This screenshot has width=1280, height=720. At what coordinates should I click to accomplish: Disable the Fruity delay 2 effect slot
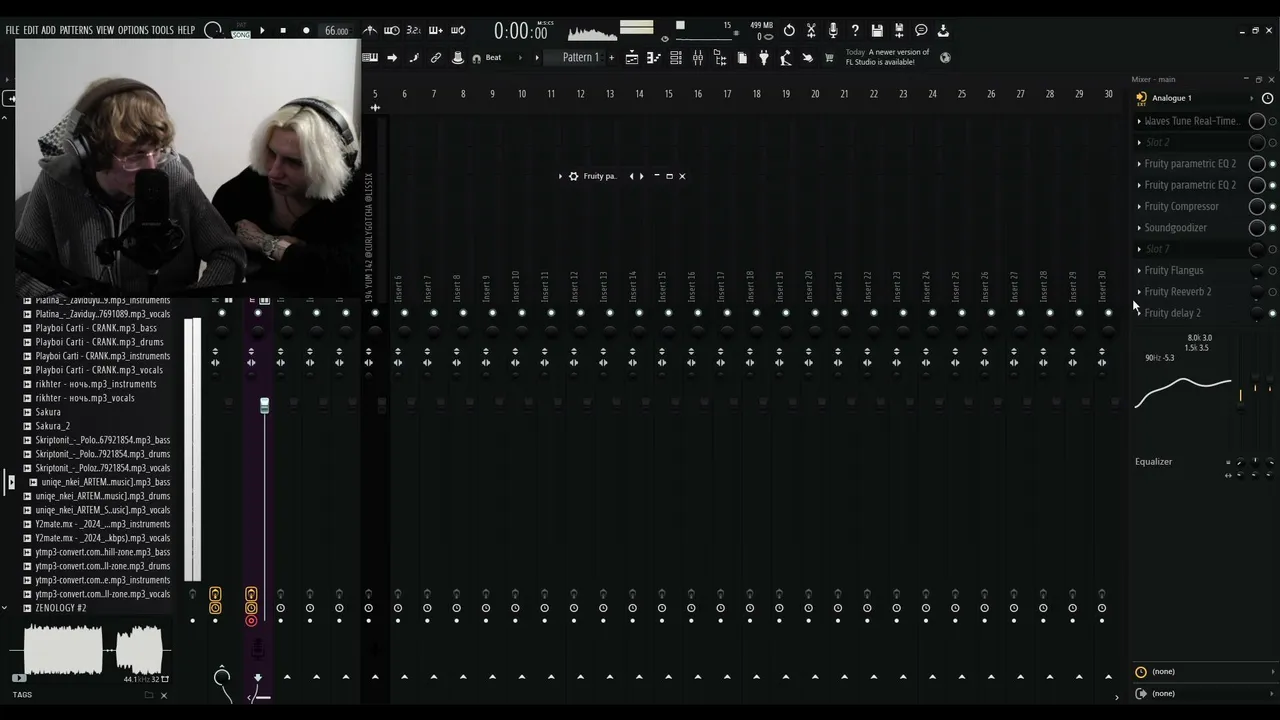tap(1273, 313)
